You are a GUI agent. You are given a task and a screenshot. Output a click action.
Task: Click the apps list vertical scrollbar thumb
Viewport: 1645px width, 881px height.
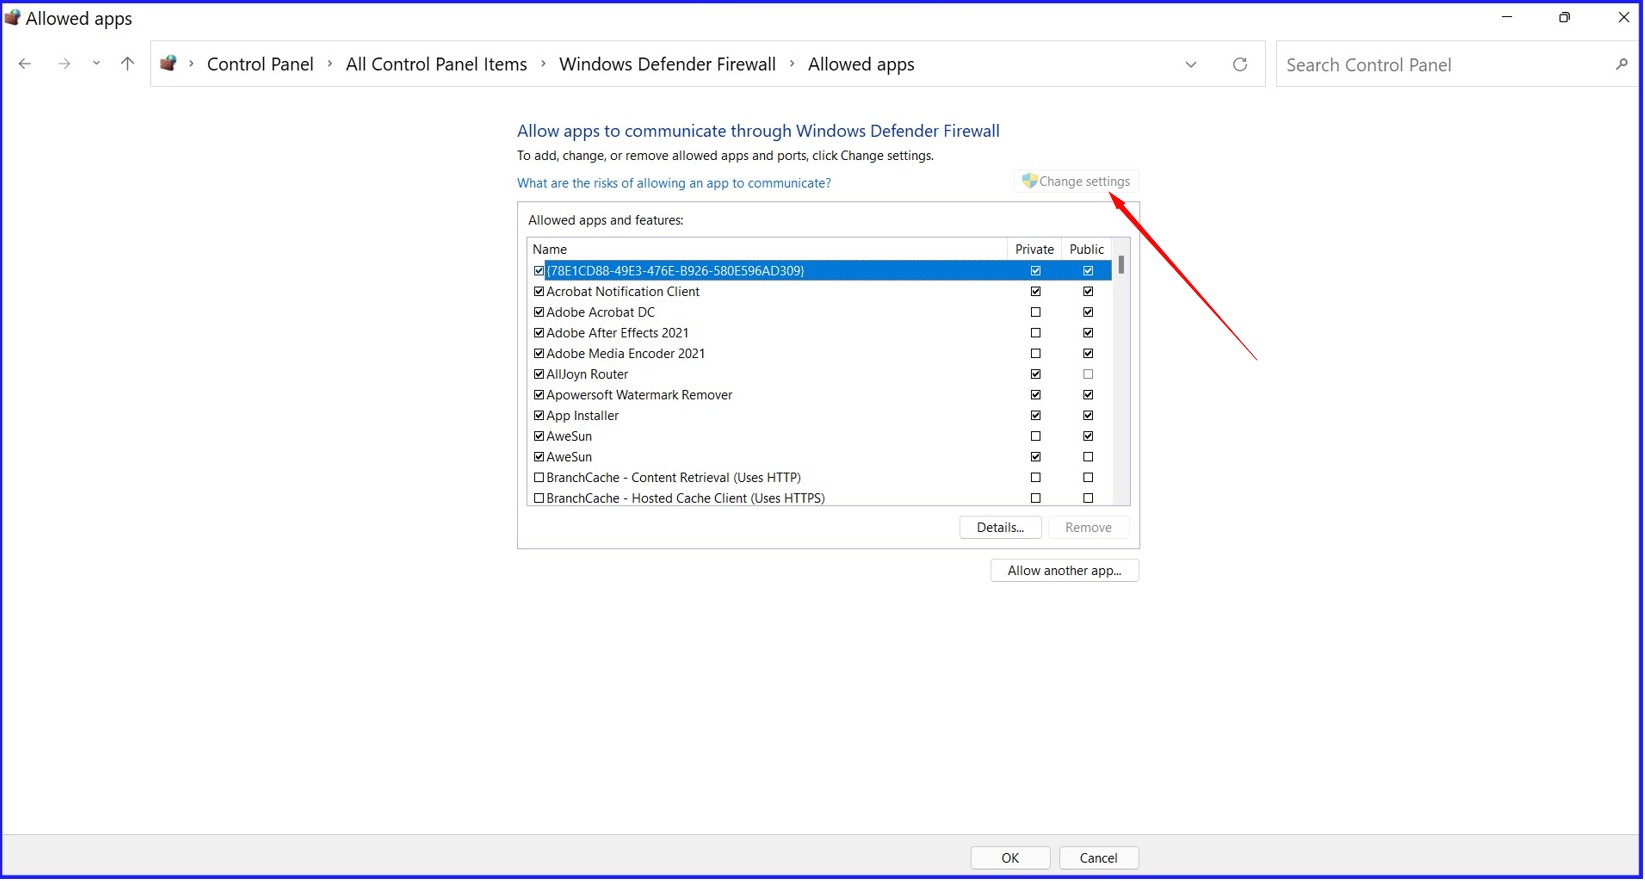[1121, 265]
